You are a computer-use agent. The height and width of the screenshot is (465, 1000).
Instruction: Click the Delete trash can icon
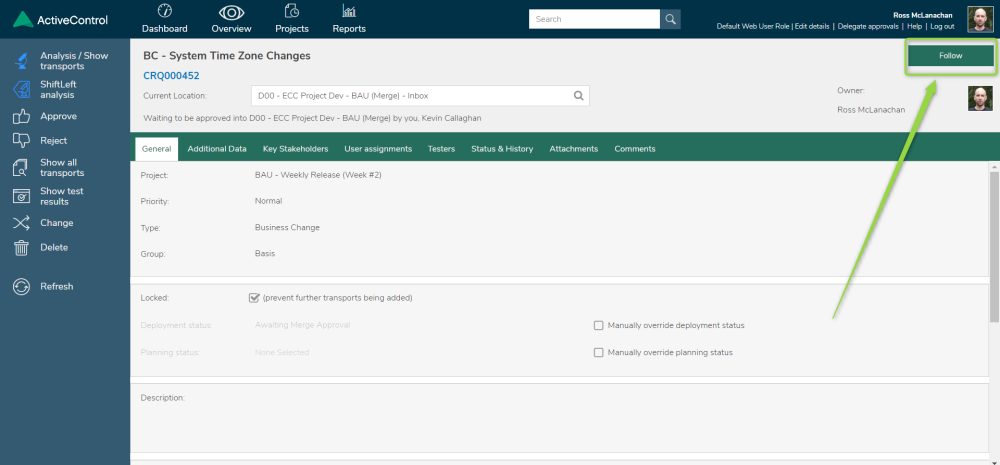pyautogui.click(x=22, y=247)
